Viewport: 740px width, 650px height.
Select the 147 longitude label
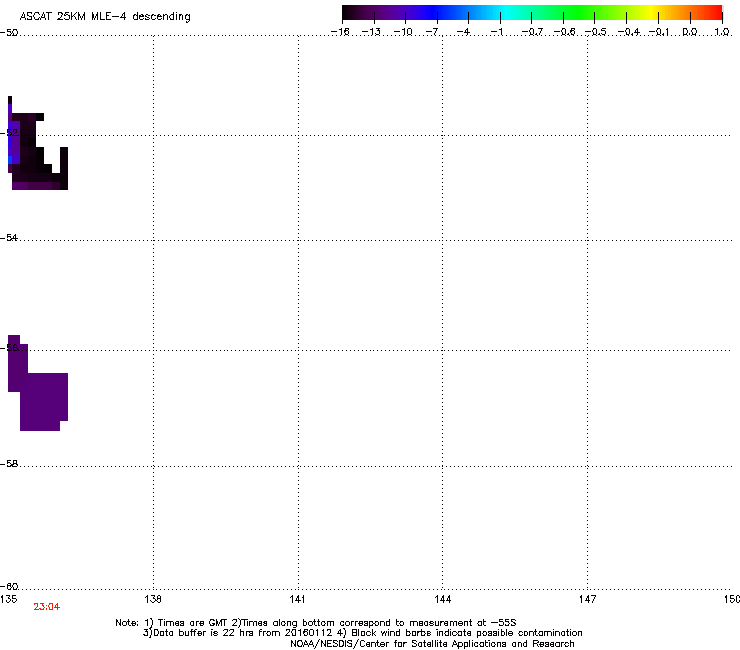tap(587, 599)
